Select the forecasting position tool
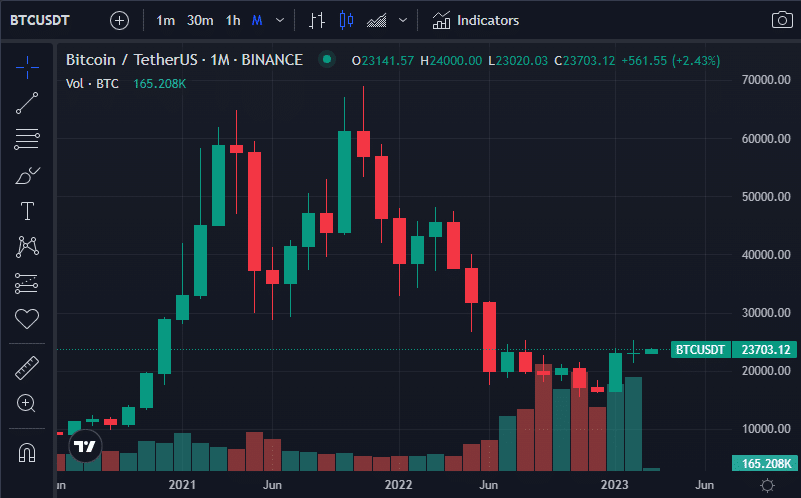 (27, 283)
